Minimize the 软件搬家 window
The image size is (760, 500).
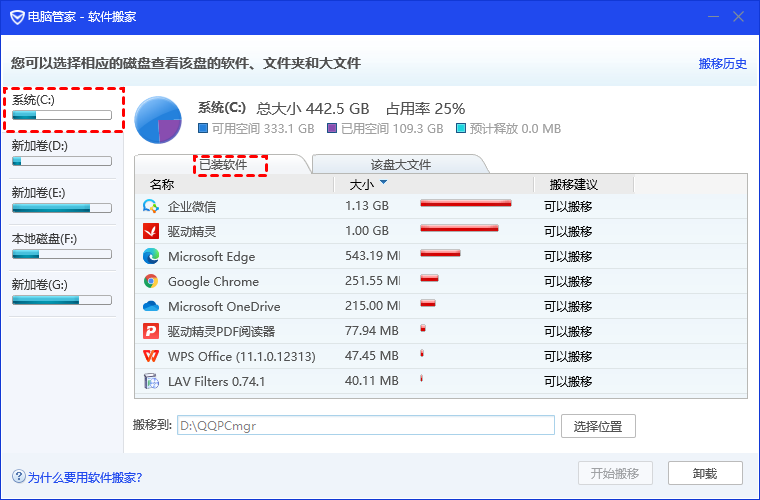713,17
